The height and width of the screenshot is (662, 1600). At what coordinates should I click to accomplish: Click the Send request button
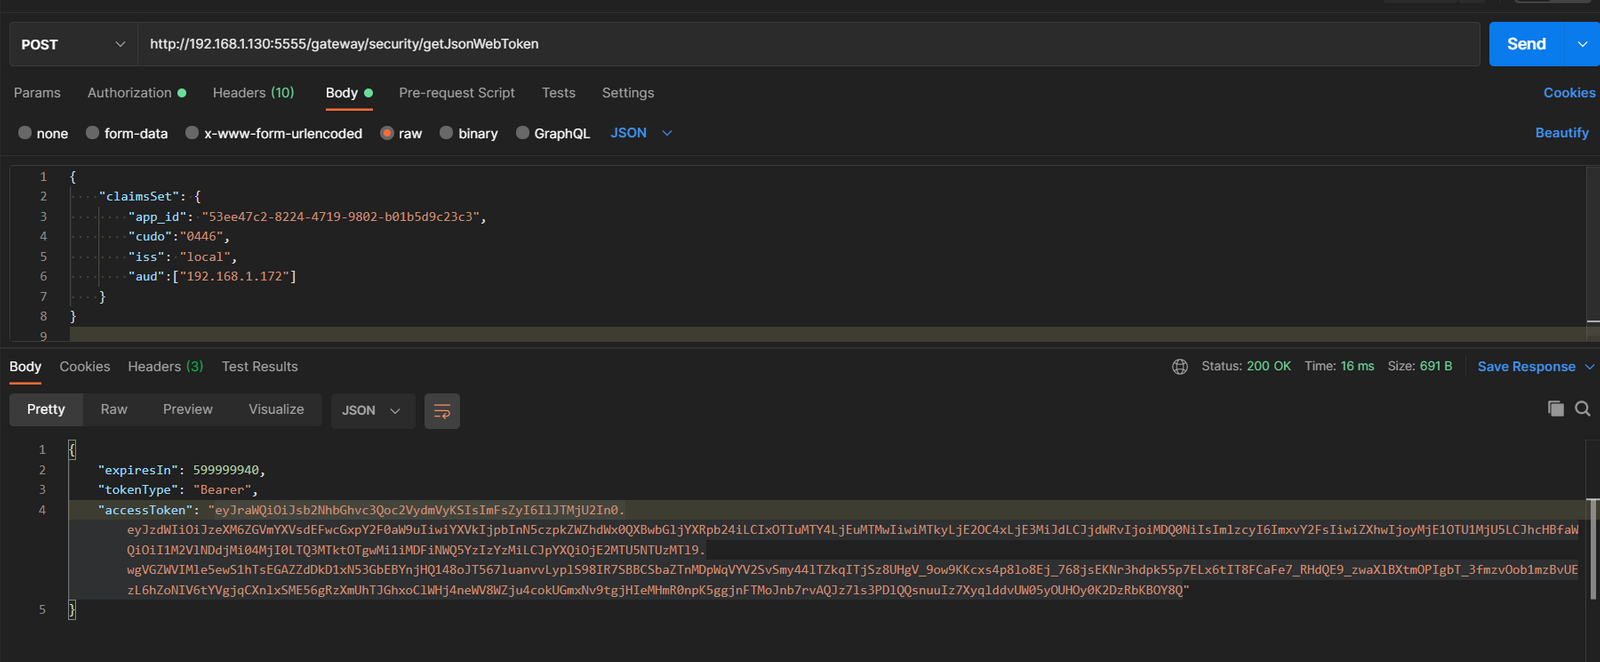pos(1526,44)
